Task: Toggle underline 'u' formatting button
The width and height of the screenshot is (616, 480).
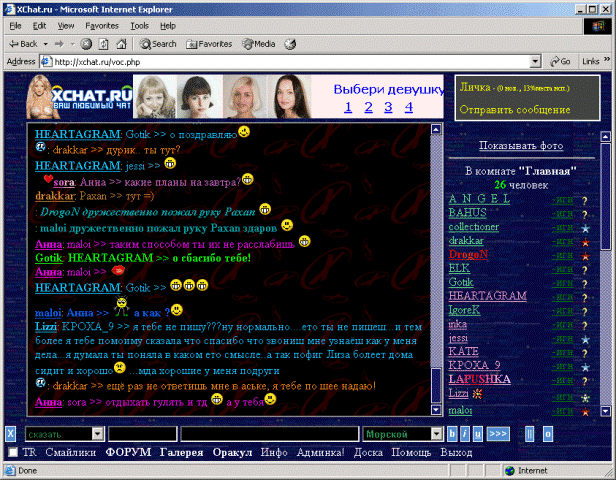Action: pos(478,434)
